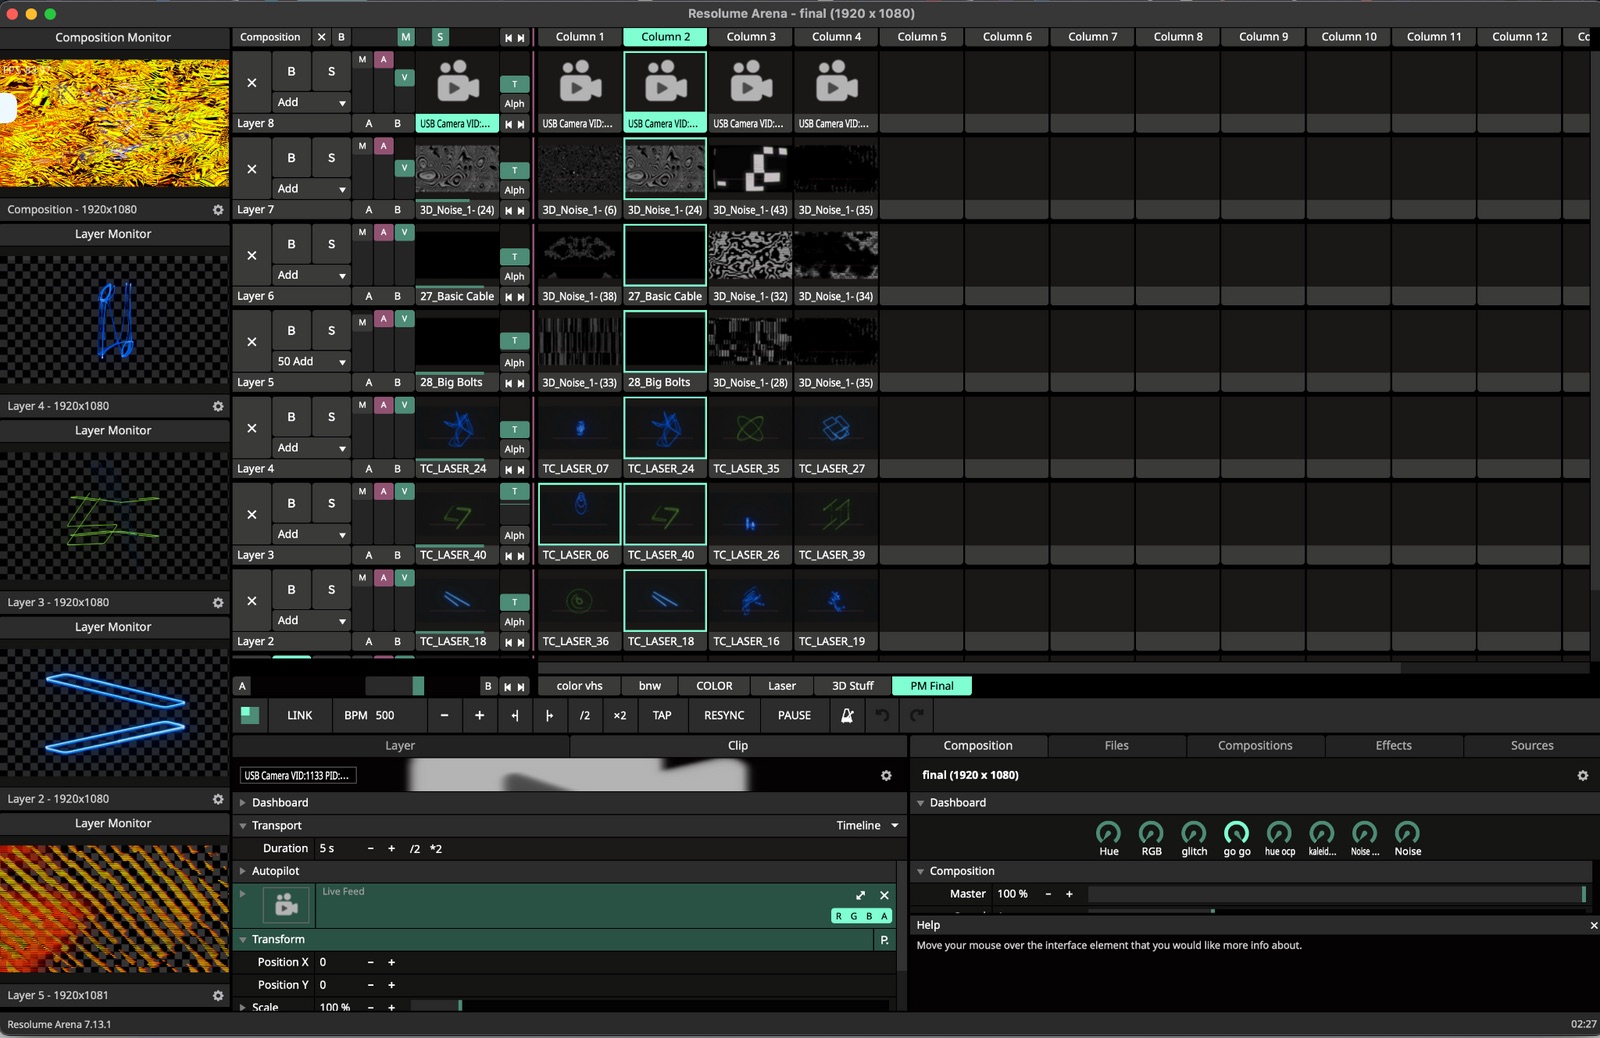Switch to the Files tab
Screen dimensions: 1600x1038
[1116, 746]
